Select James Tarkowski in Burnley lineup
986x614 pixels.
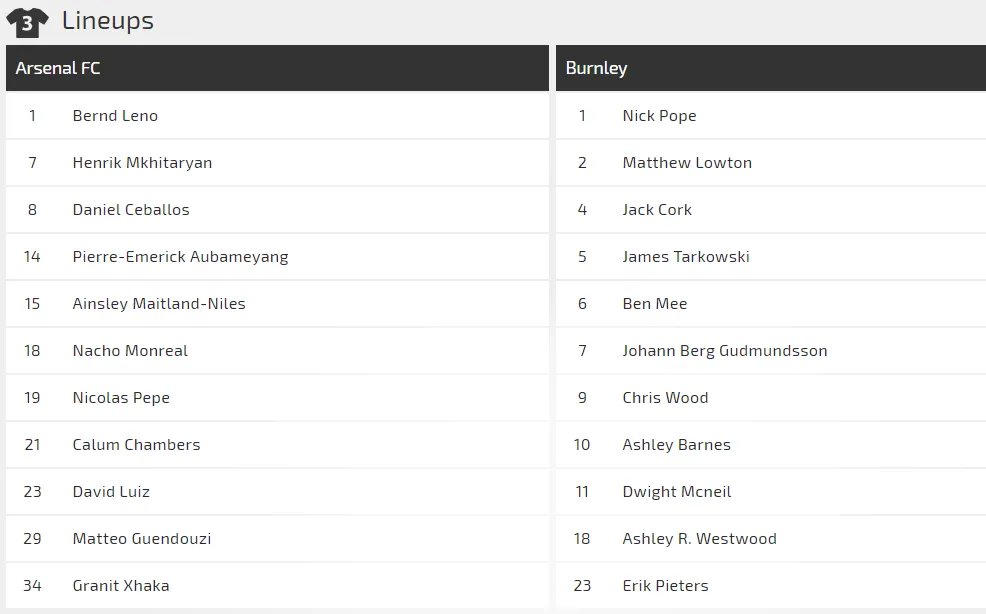(686, 257)
